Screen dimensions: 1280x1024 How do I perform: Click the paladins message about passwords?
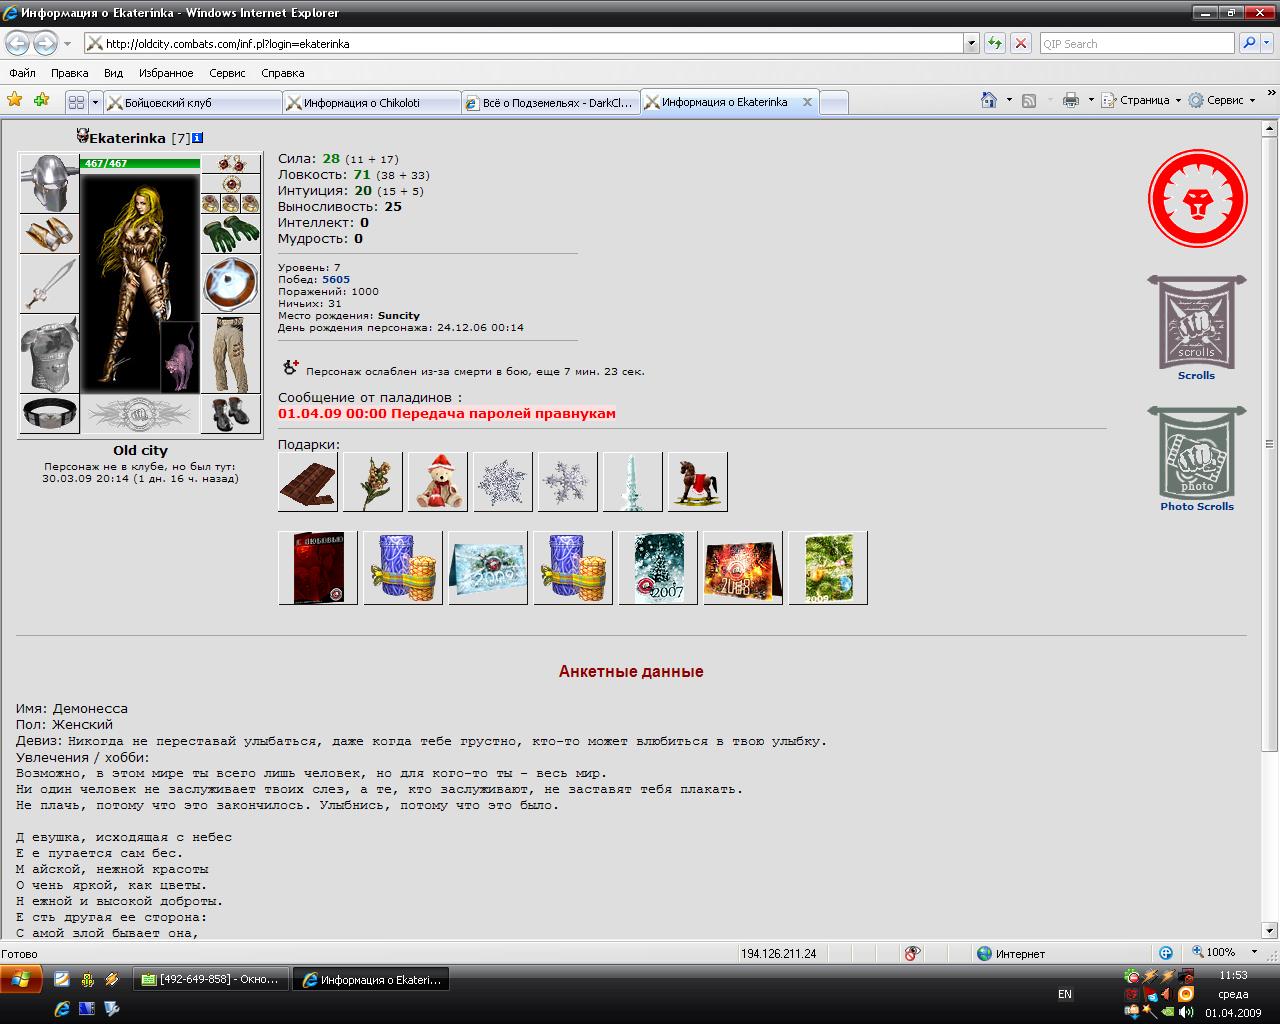click(447, 413)
